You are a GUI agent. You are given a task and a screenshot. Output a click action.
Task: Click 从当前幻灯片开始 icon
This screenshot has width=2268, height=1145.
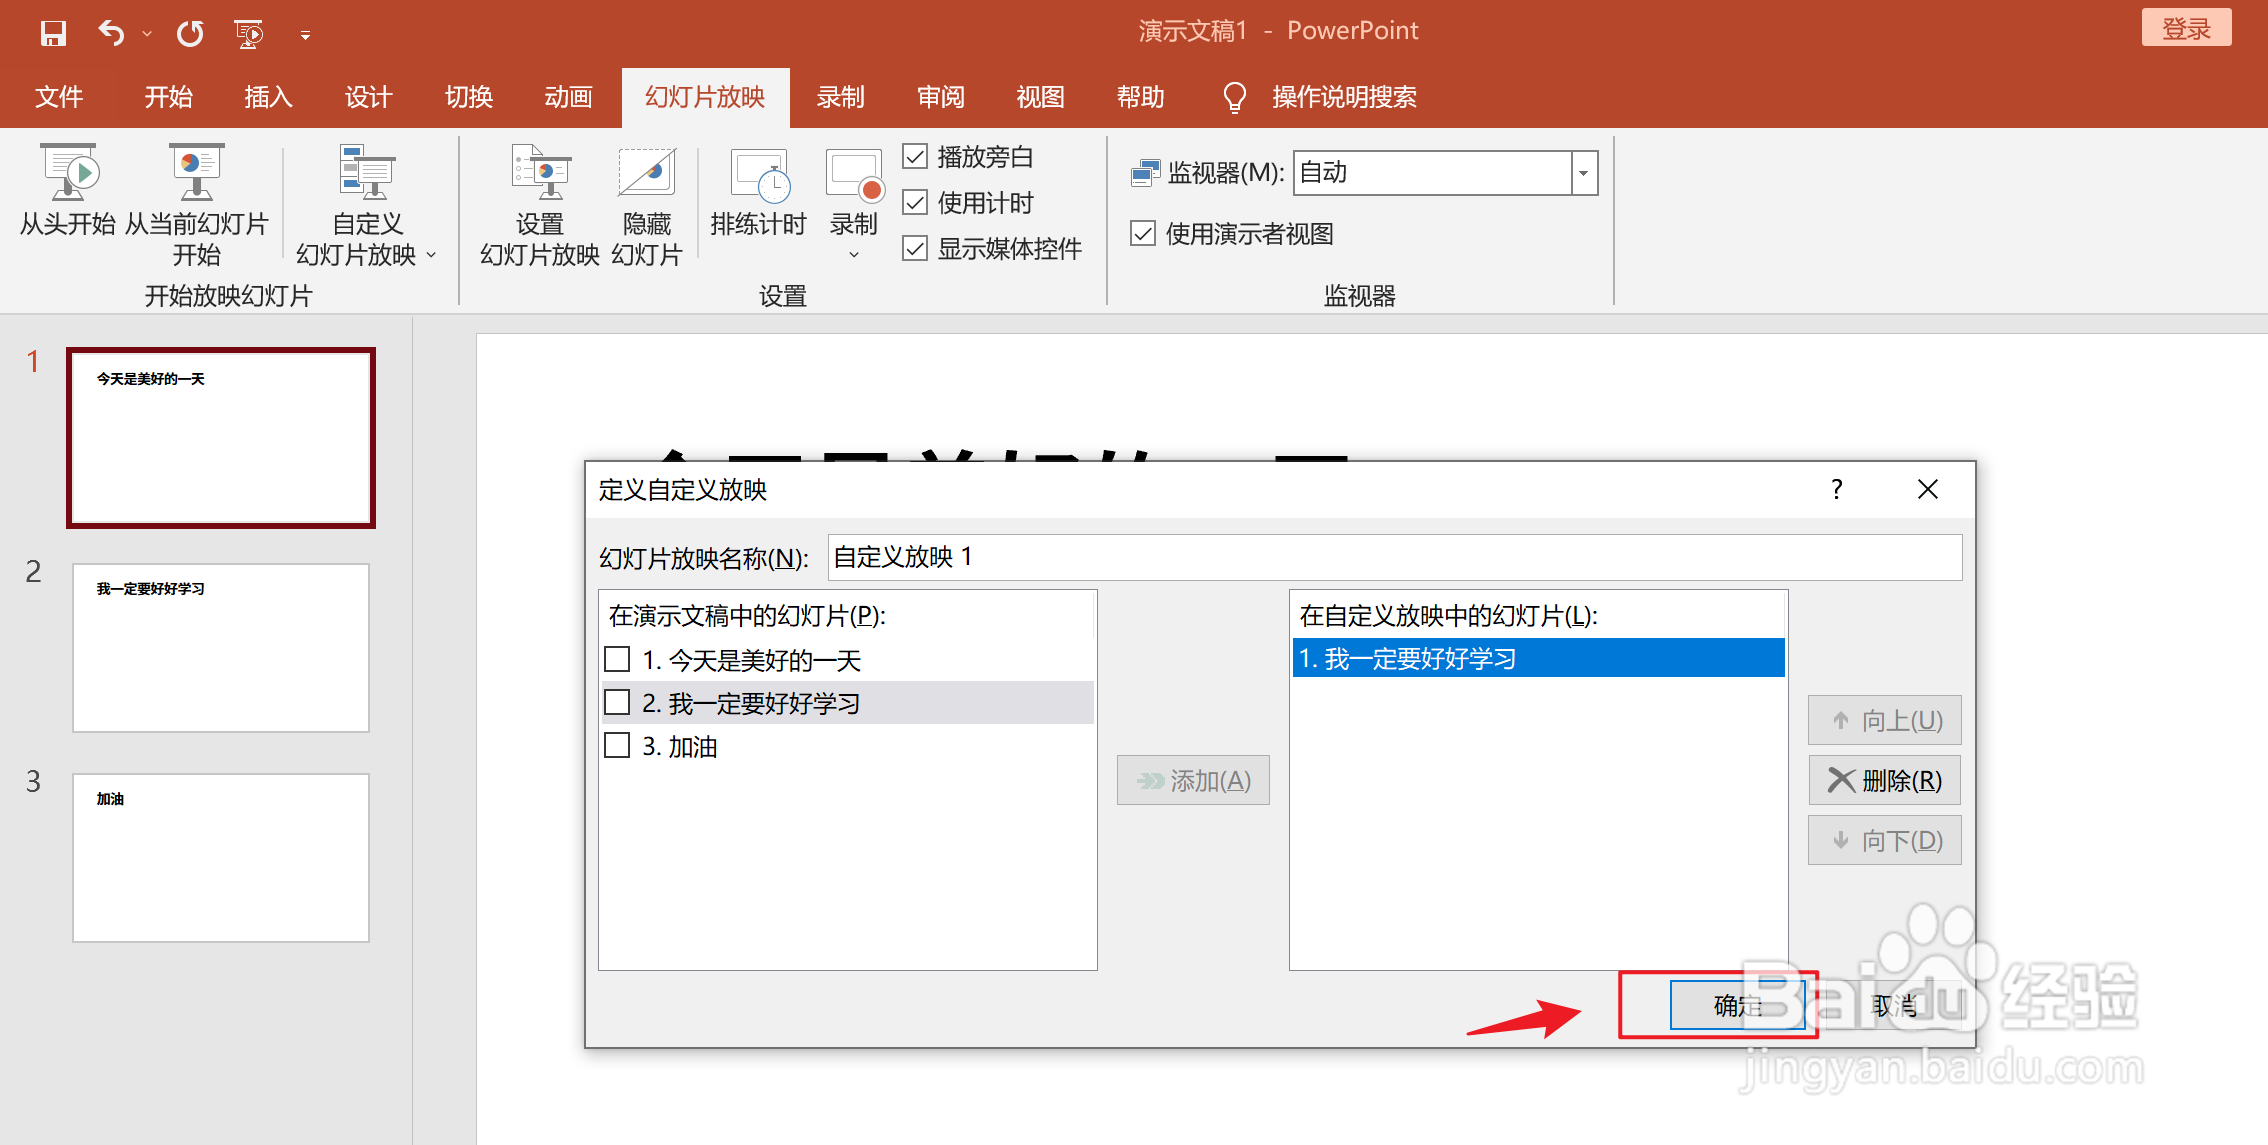pyautogui.click(x=196, y=170)
